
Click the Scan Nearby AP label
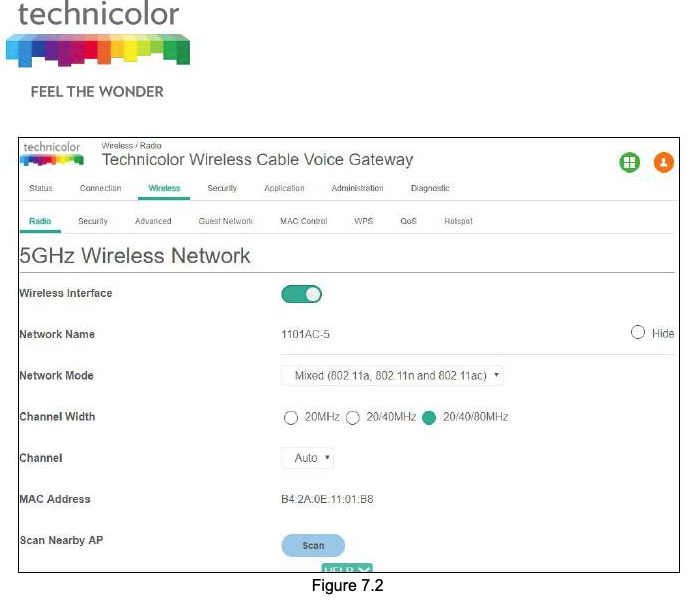coord(61,540)
